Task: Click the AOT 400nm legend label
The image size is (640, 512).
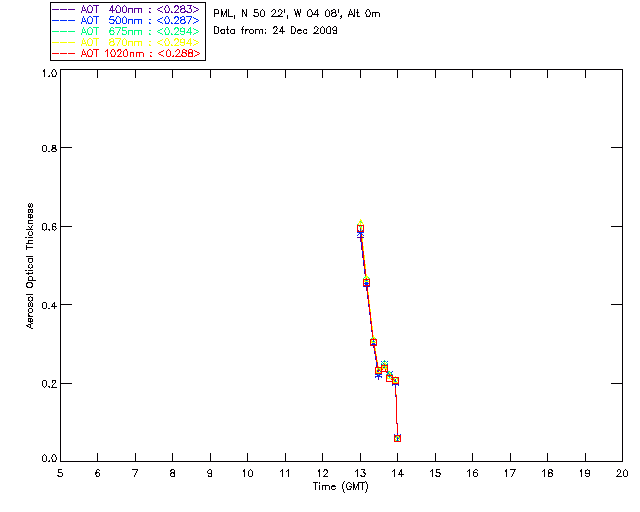Action: 140,9
